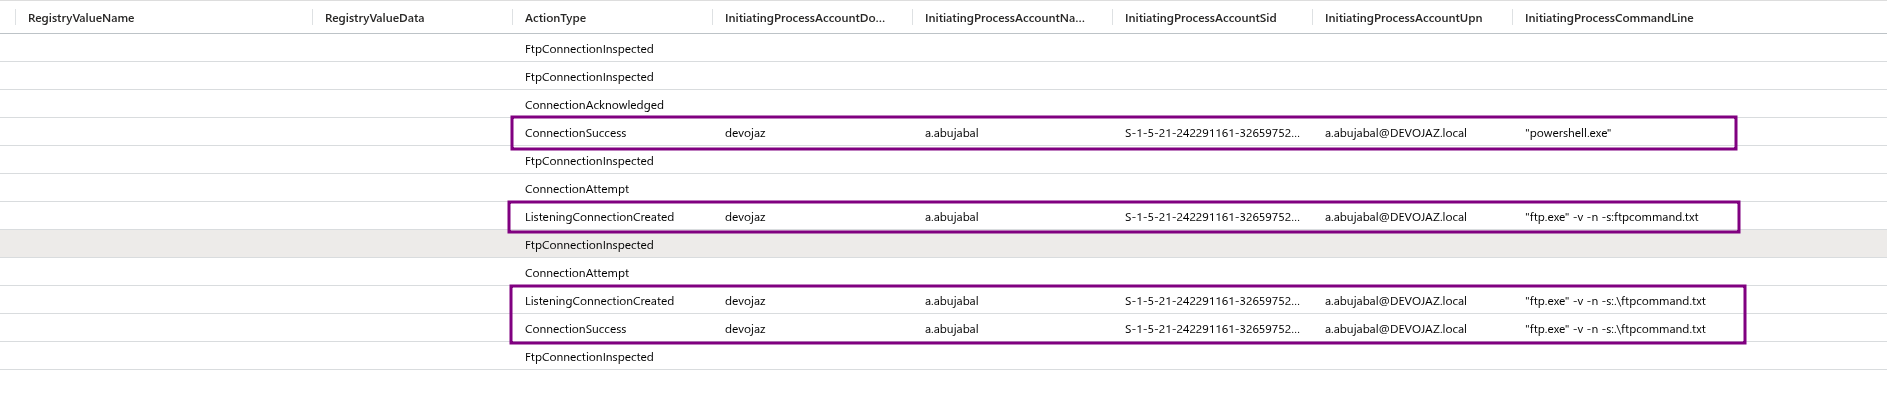The image size is (1887, 403).
Task: Click the first ConnectionAttempt row
Action: pos(943,188)
